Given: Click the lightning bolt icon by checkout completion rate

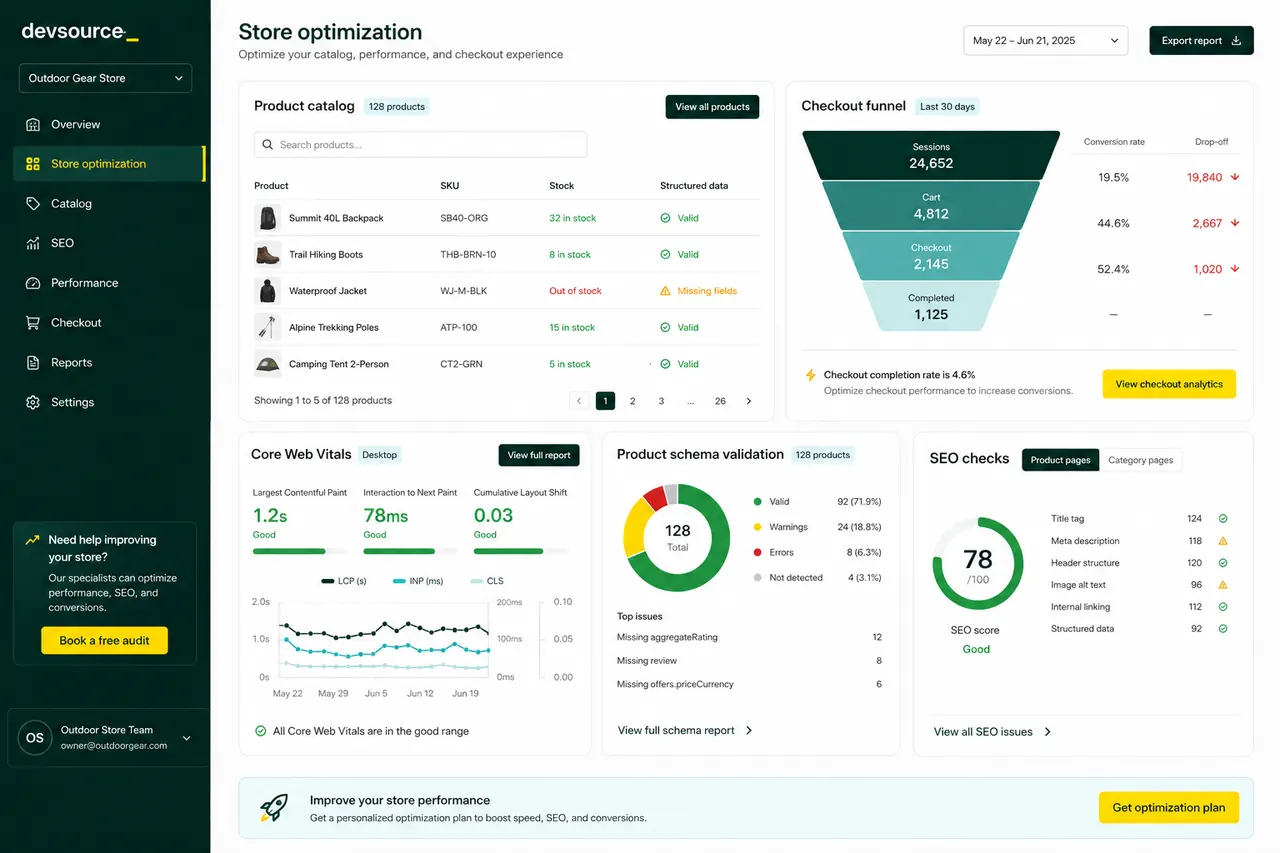Looking at the screenshot, I should point(811,375).
